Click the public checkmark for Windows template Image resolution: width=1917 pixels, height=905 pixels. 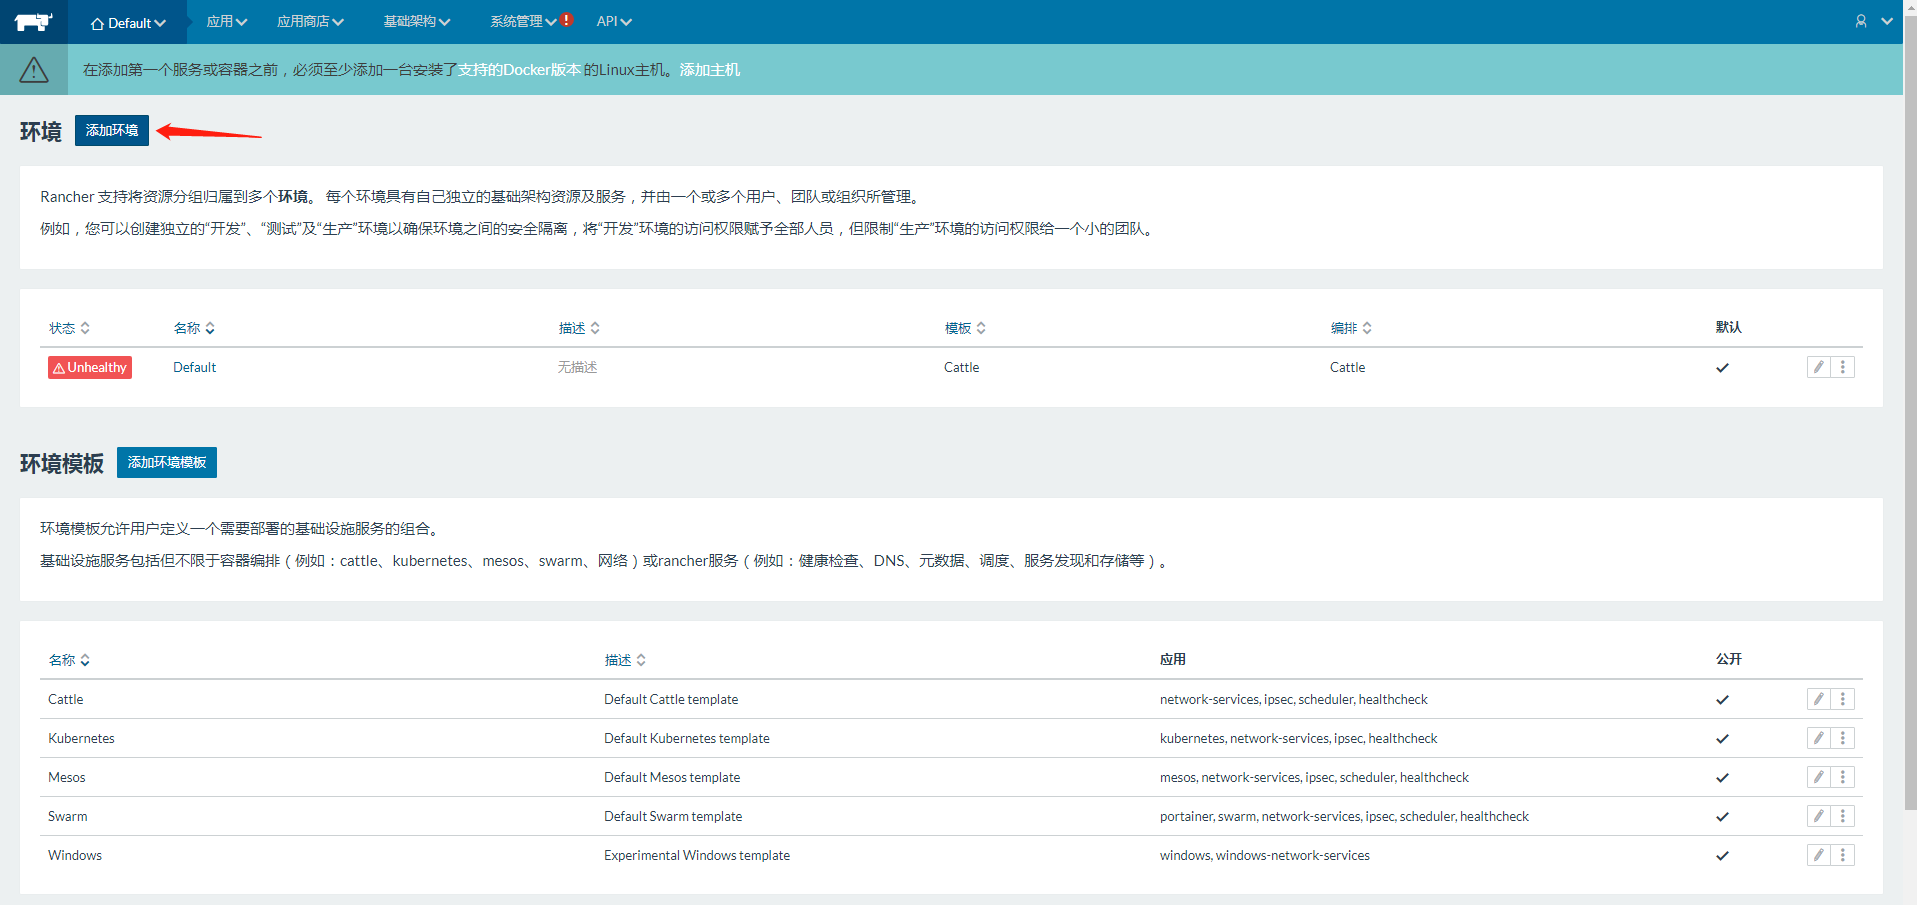[1722, 855]
